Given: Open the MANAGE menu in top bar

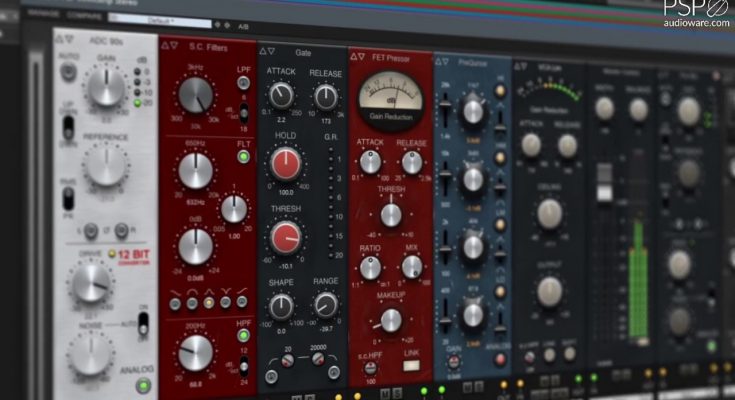Looking at the screenshot, I should click(44, 13).
